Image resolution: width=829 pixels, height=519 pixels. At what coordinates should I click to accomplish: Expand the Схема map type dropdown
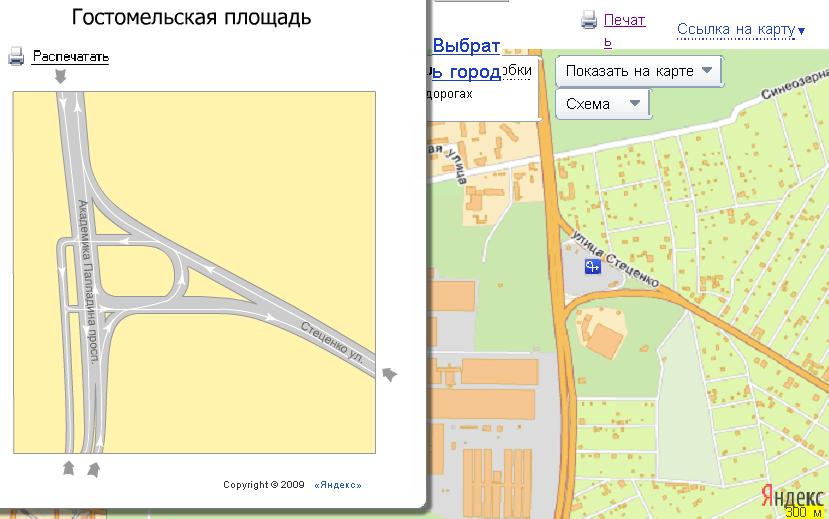click(602, 104)
